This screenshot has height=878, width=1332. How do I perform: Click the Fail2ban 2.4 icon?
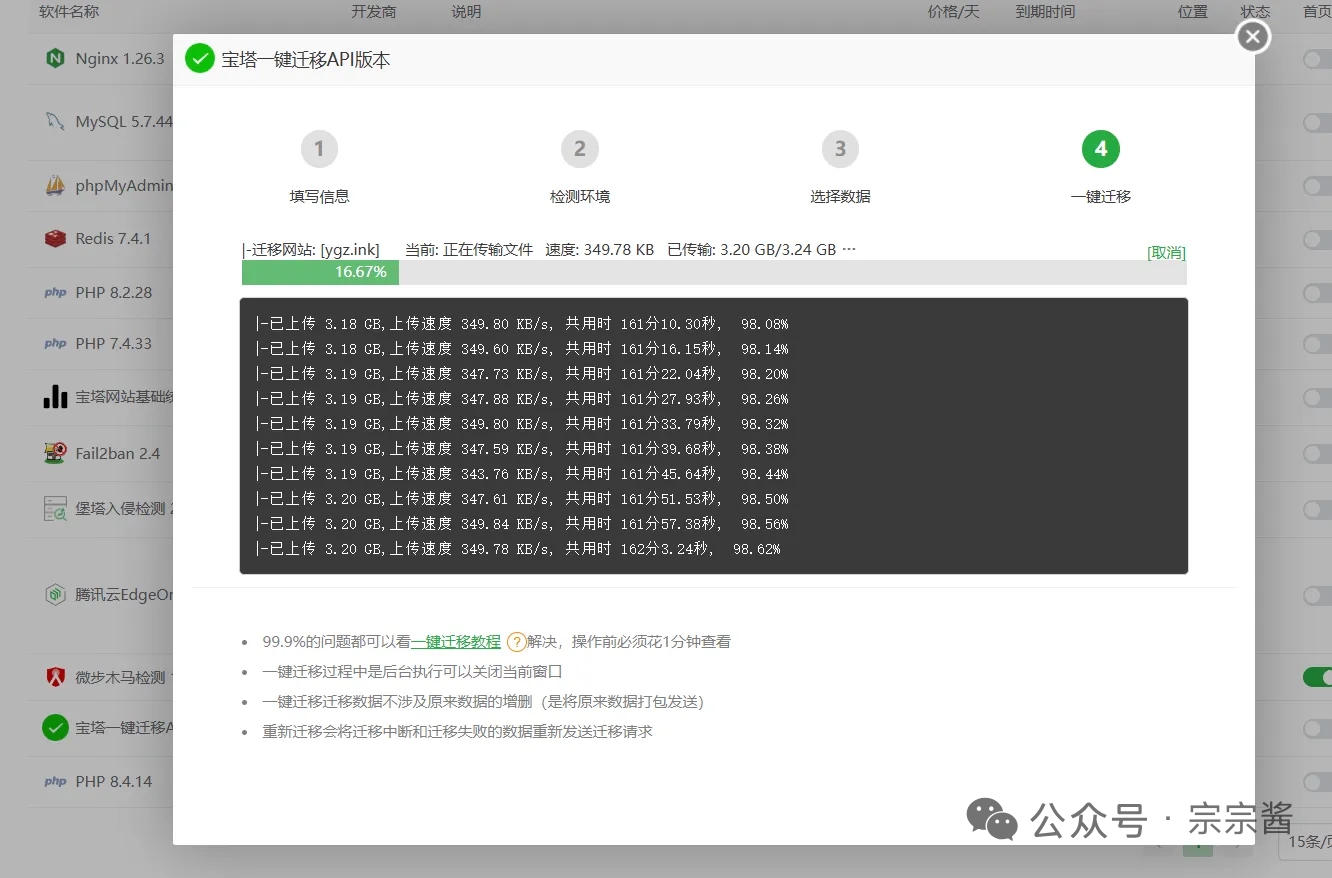point(55,453)
